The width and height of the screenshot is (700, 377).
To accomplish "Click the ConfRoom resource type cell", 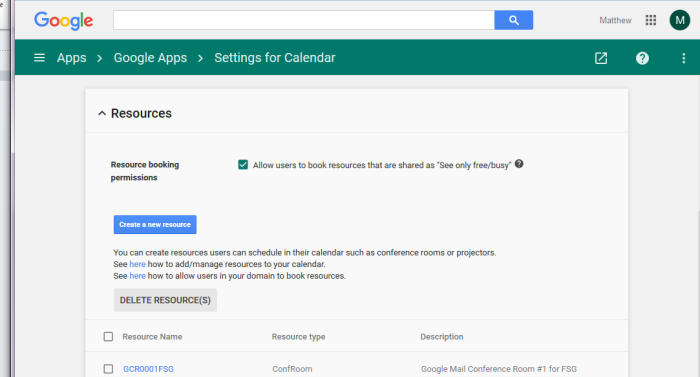I will [292, 369].
